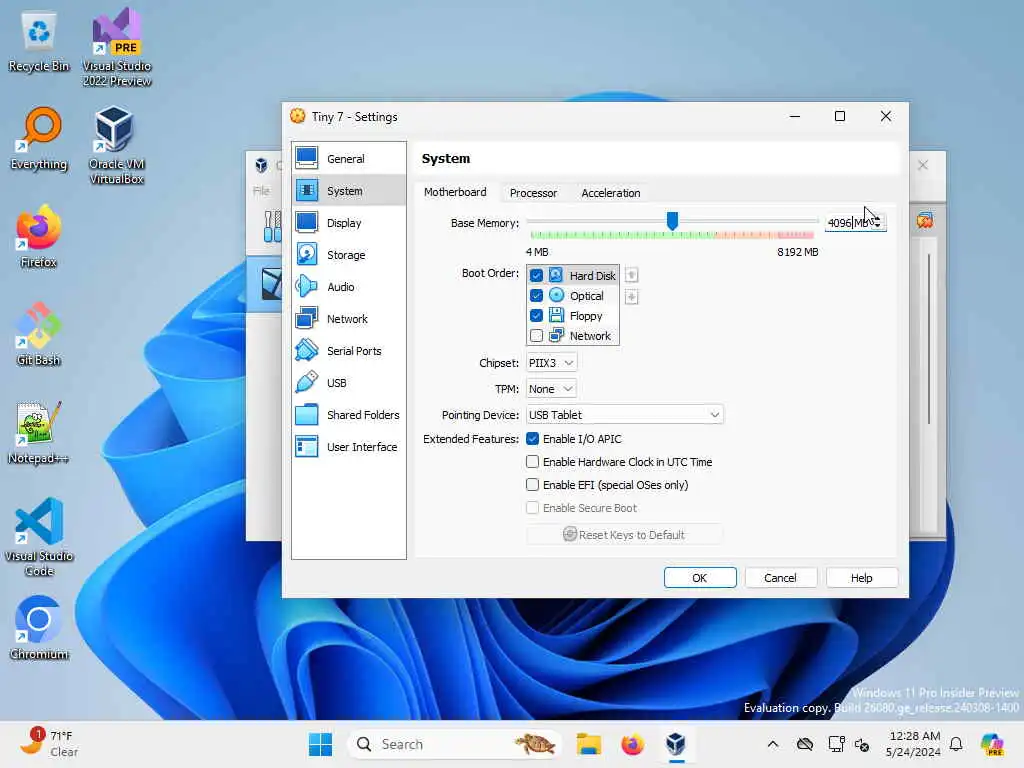Open the Network settings category icon
1024x768 pixels.
pos(306,319)
